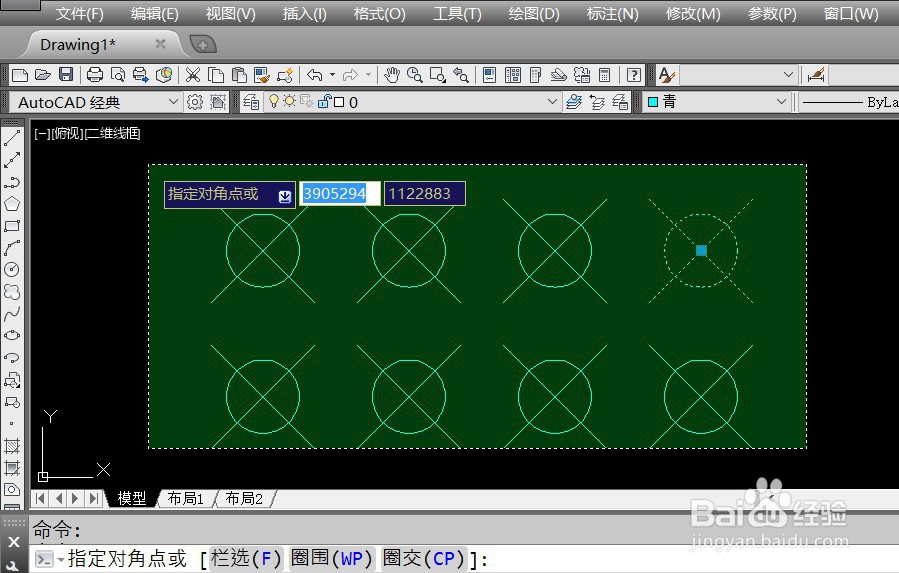Open the Tool Palettes window

click(x=536, y=75)
